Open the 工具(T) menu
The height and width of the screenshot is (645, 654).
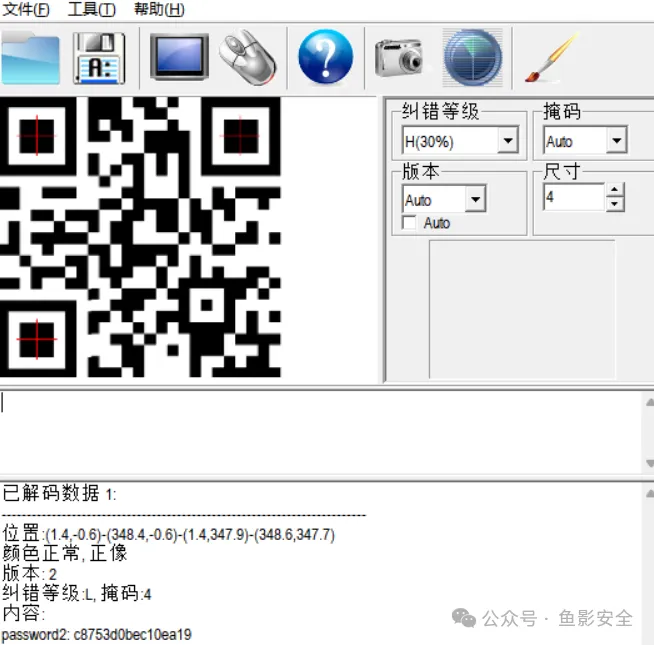(92, 9)
